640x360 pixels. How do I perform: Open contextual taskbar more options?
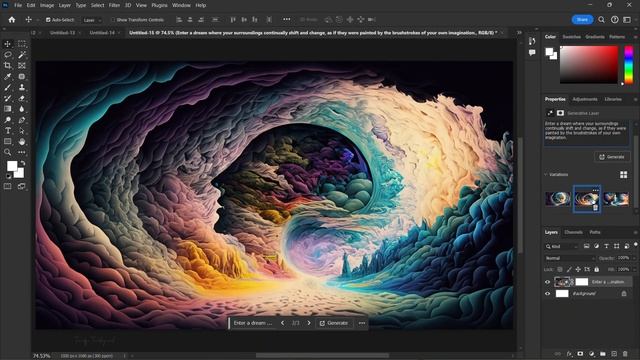tap(362, 323)
